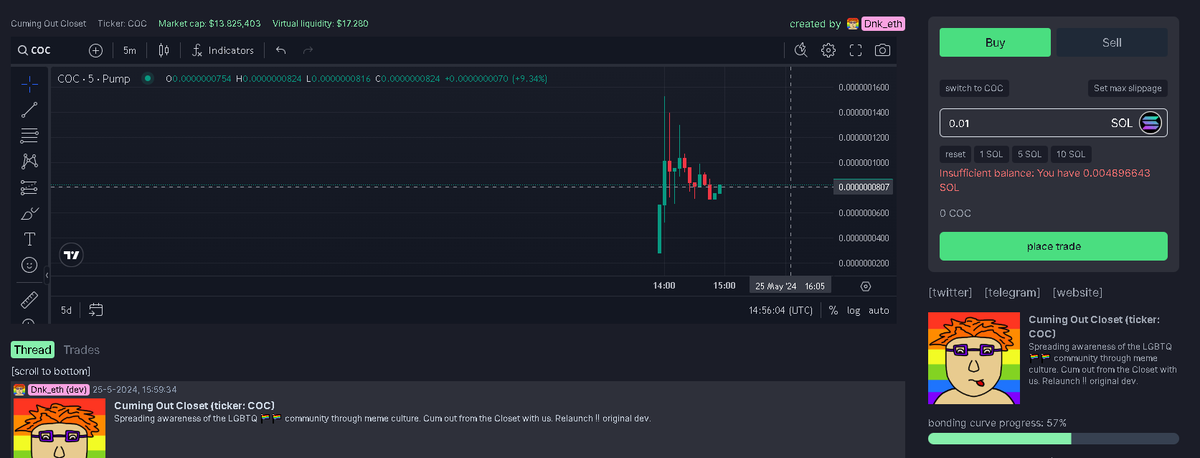
Task: Click the TradingView logo on chart
Action: pos(72,255)
